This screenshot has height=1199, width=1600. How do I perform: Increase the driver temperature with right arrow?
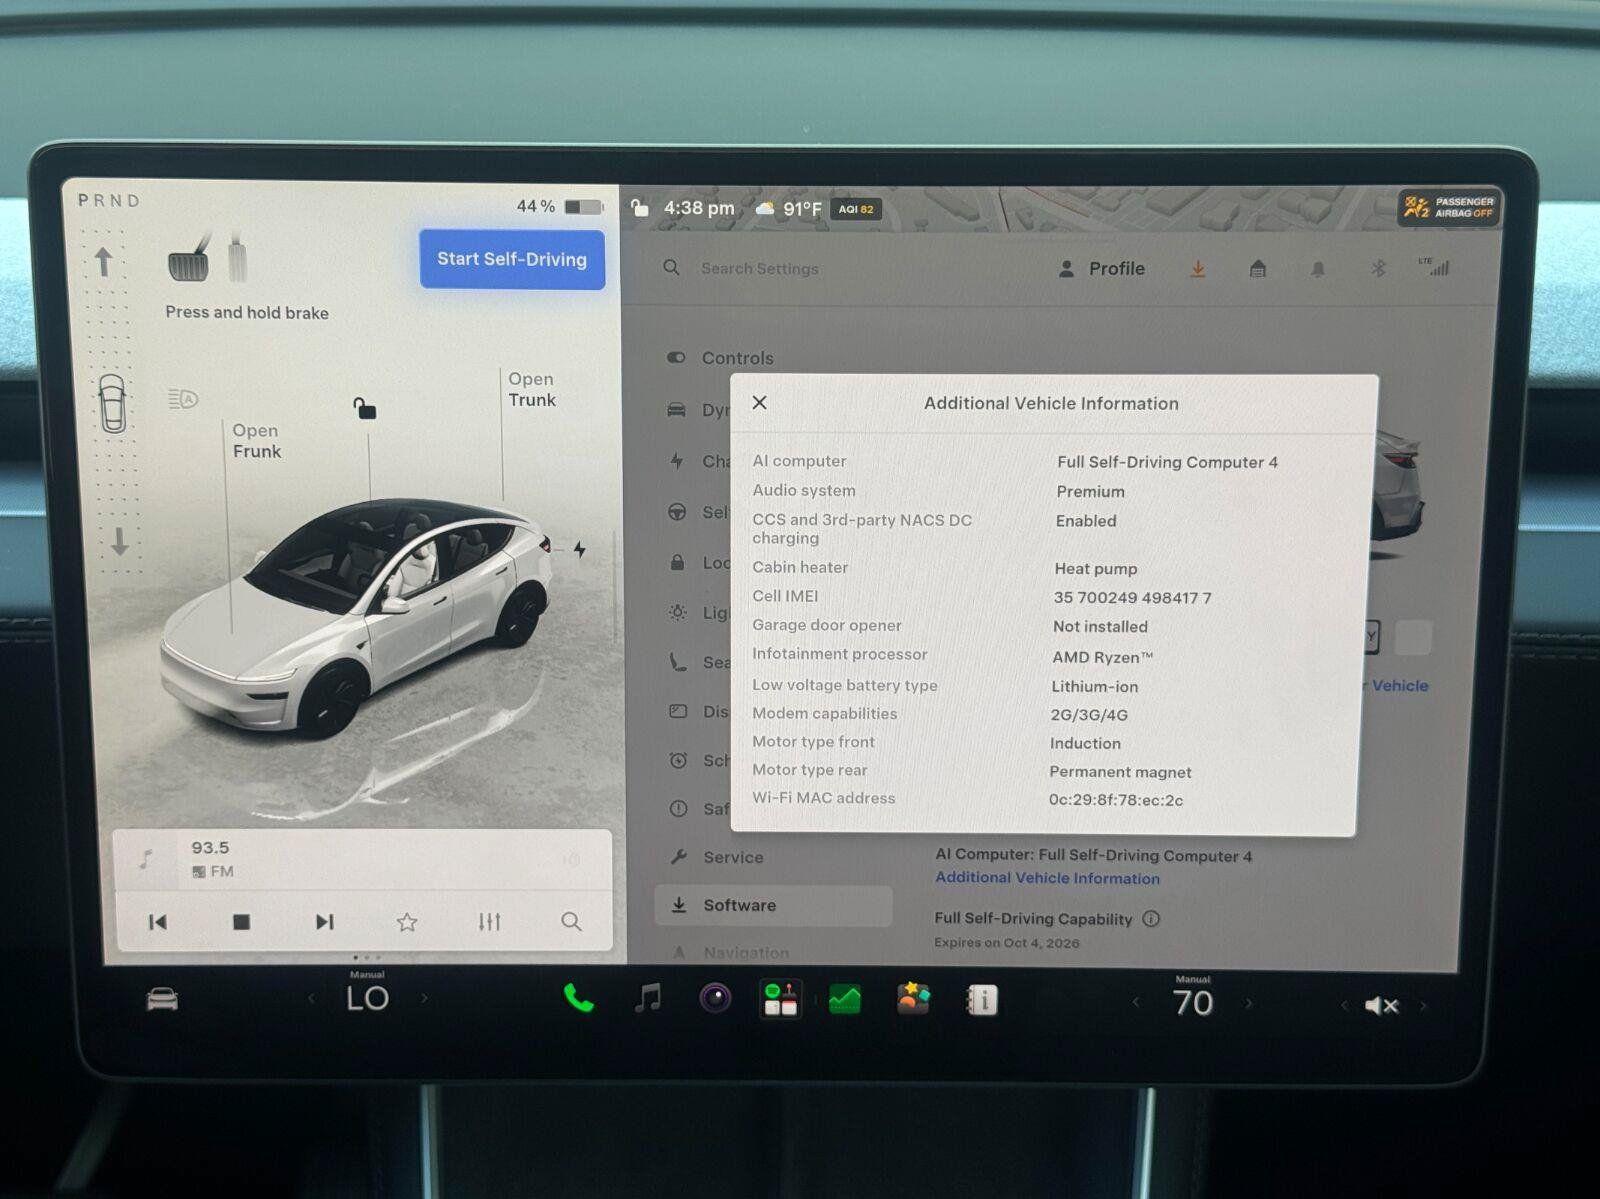click(x=424, y=998)
